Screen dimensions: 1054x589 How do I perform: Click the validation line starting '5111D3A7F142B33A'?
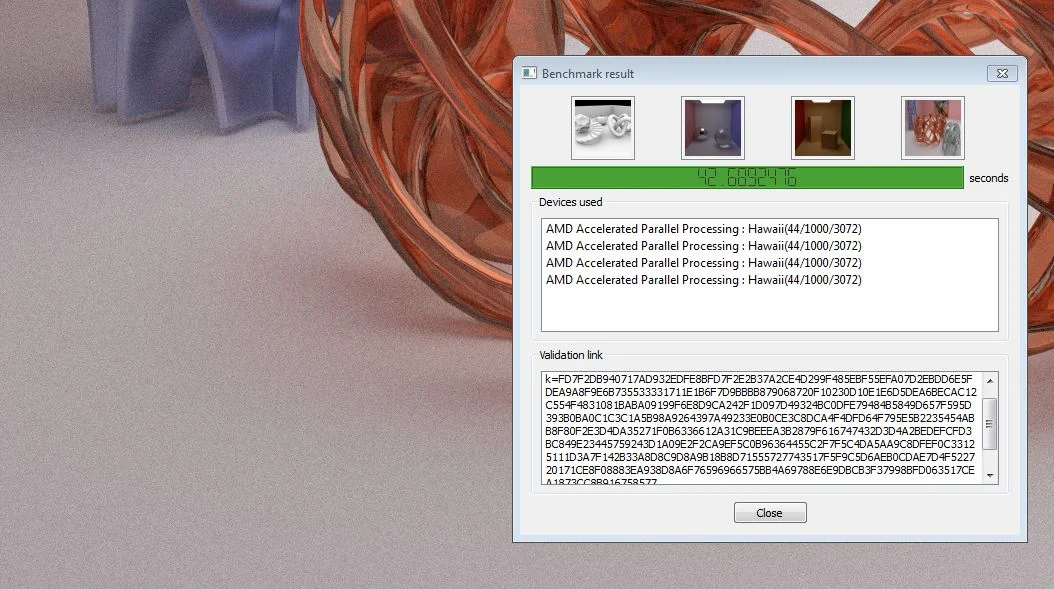[x=760, y=457]
